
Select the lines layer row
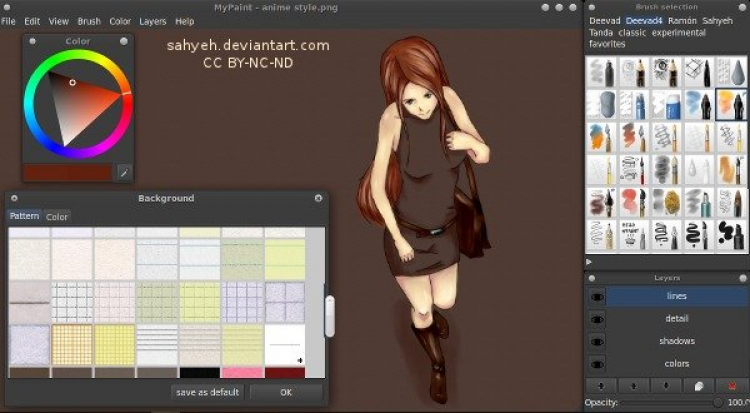click(x=677, y=297)
